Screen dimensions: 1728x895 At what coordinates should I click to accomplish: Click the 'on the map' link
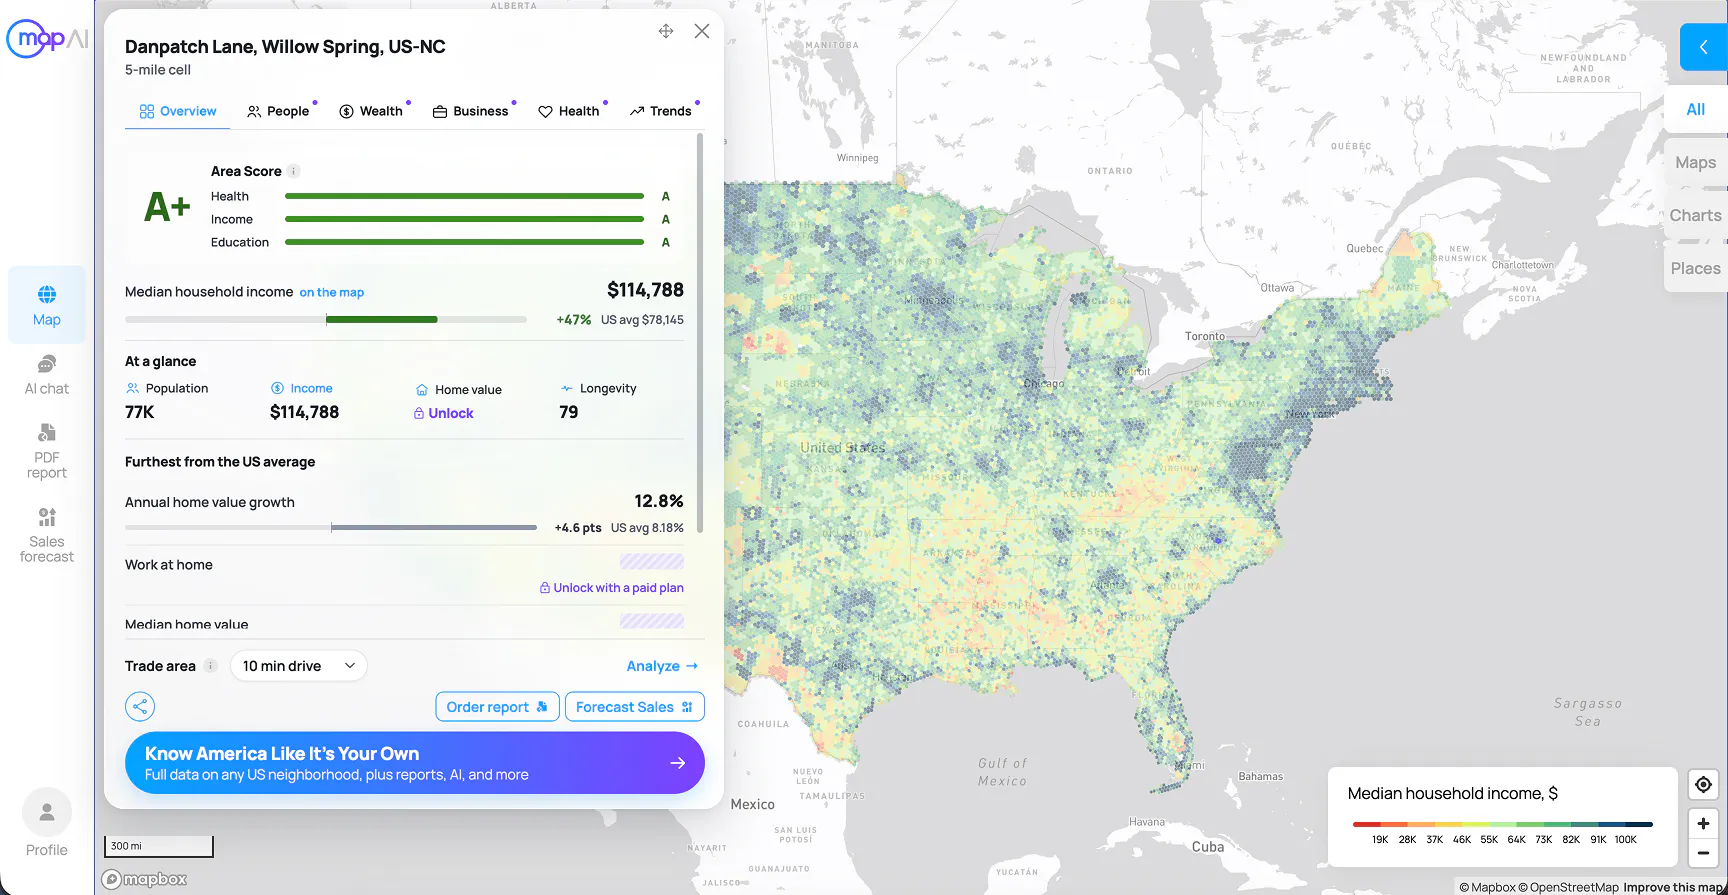[x=332, y=293]
